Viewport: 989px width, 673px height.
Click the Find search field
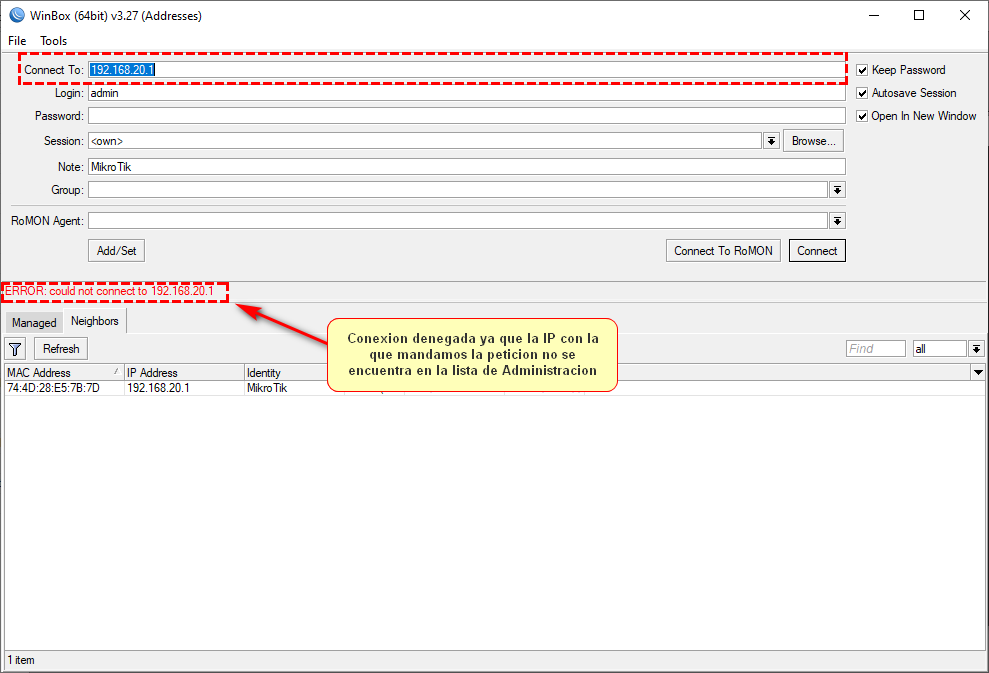pos(875,349)
